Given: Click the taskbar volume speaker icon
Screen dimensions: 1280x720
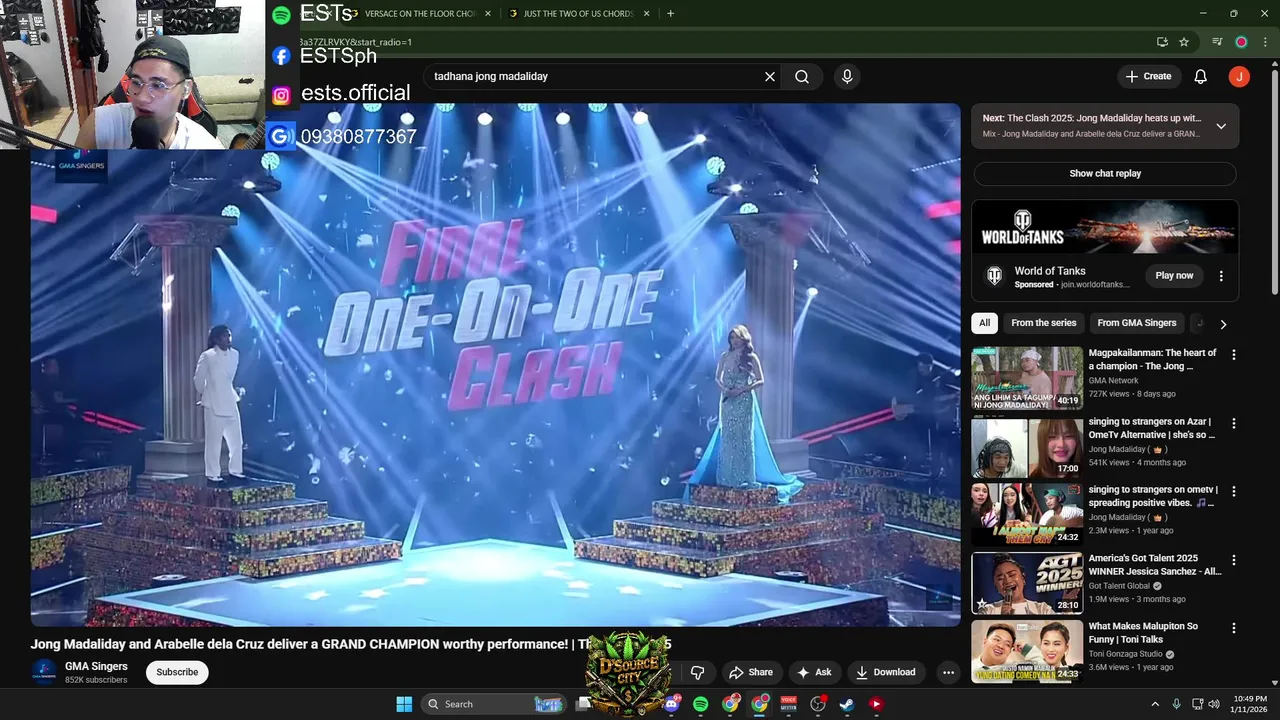Looking at the screenshot, I should pyautogui.click(x=1215, y=704).
